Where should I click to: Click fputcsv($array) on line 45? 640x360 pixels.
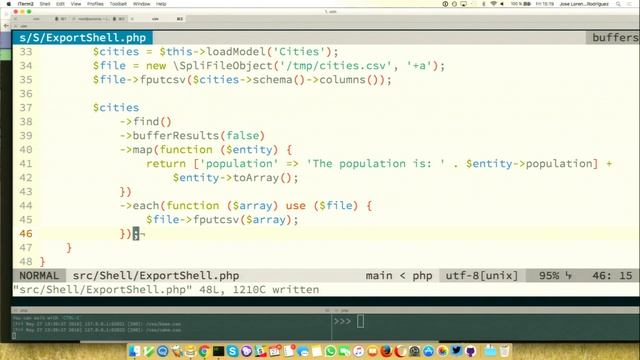click(x=242, y=220)
